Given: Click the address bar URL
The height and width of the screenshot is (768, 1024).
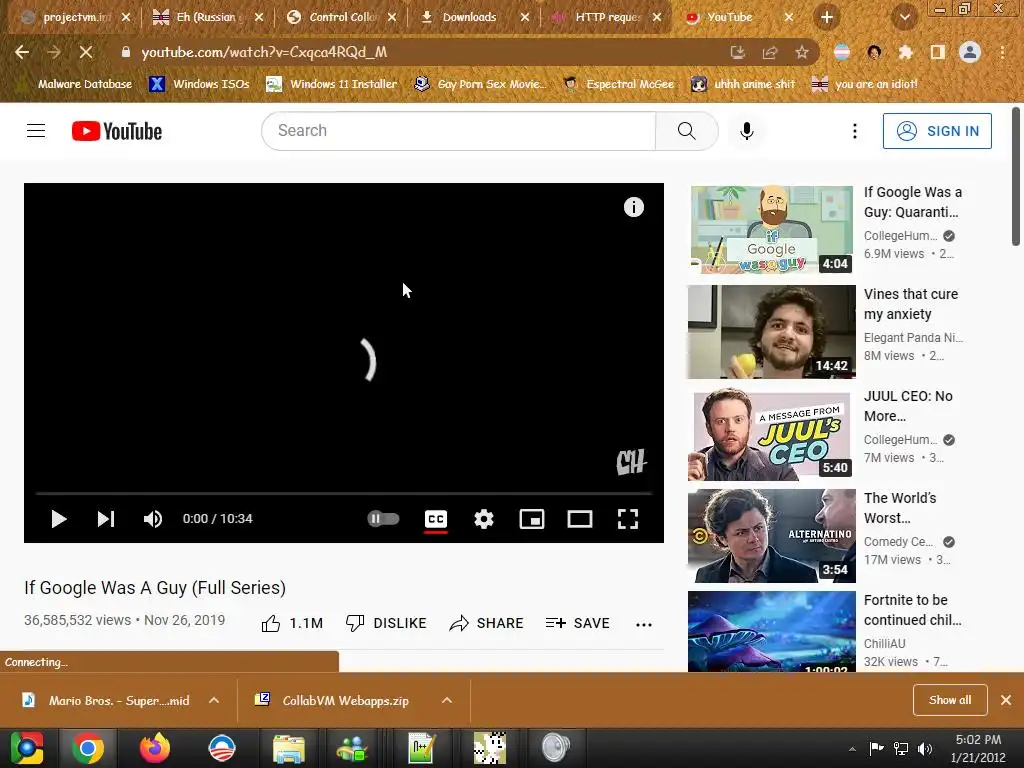Looking at the screenshot, I should pos(264,52).
